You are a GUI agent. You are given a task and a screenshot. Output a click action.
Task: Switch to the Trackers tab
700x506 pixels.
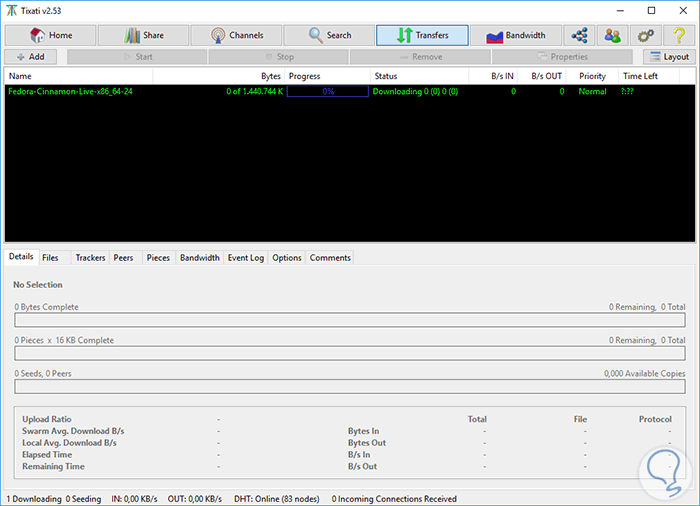pyautogui.click(x=90, y=258)
